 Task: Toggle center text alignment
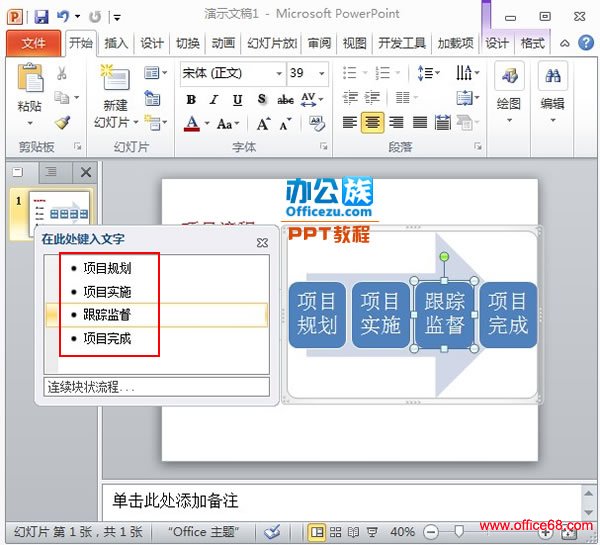(372, 122)
